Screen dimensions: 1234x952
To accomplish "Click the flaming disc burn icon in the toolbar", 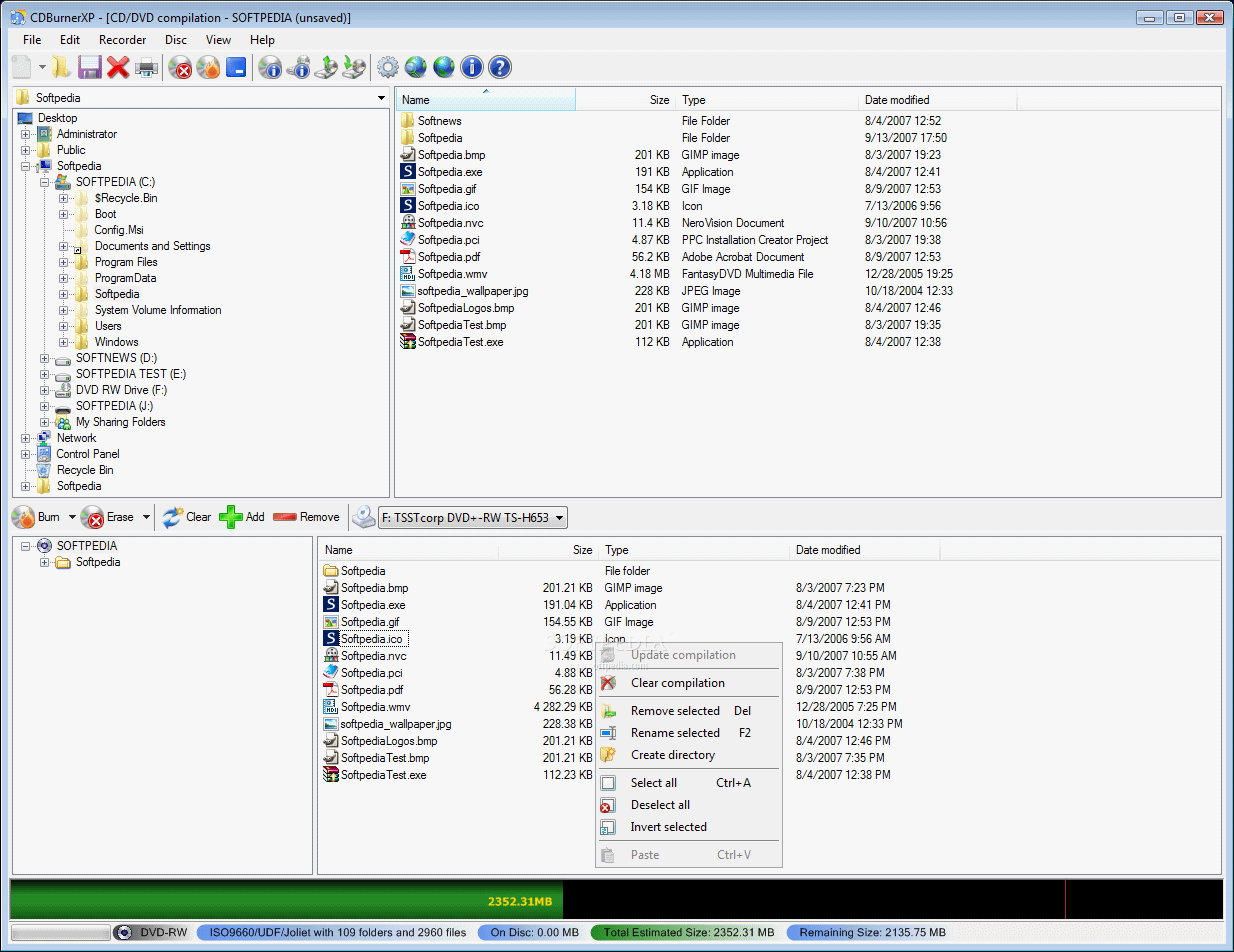I will pos(208,67).
